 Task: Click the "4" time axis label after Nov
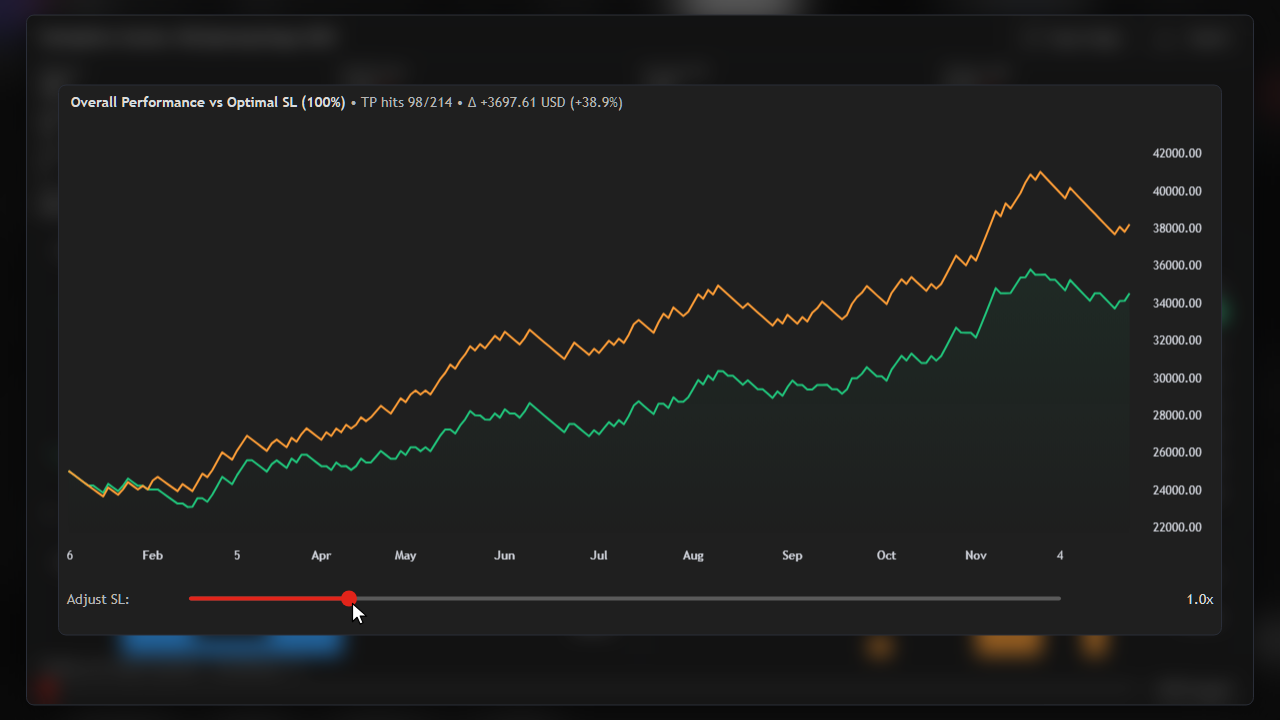point(1060,555)
